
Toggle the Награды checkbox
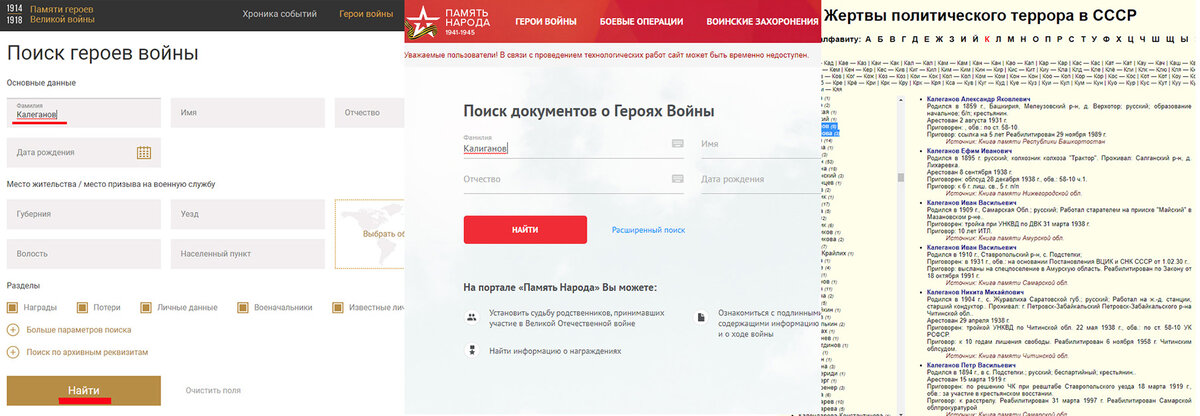[13, 307]
